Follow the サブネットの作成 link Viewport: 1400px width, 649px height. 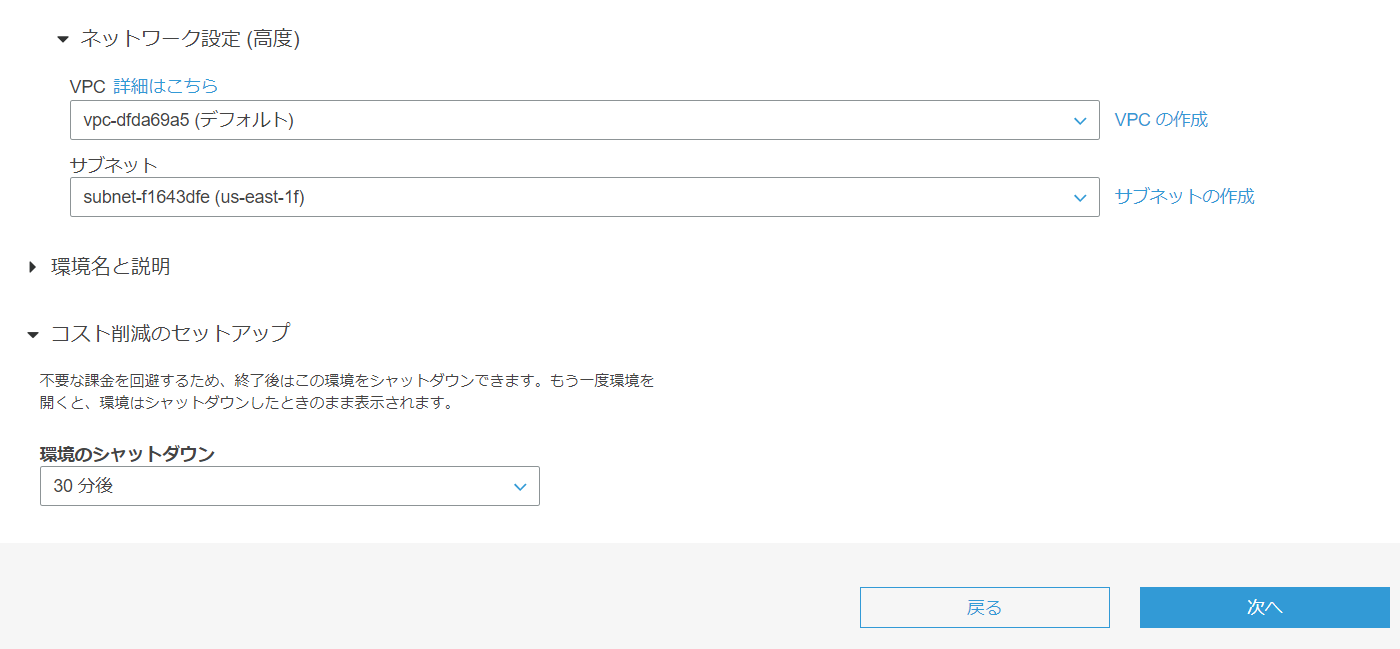(1184, 197)
